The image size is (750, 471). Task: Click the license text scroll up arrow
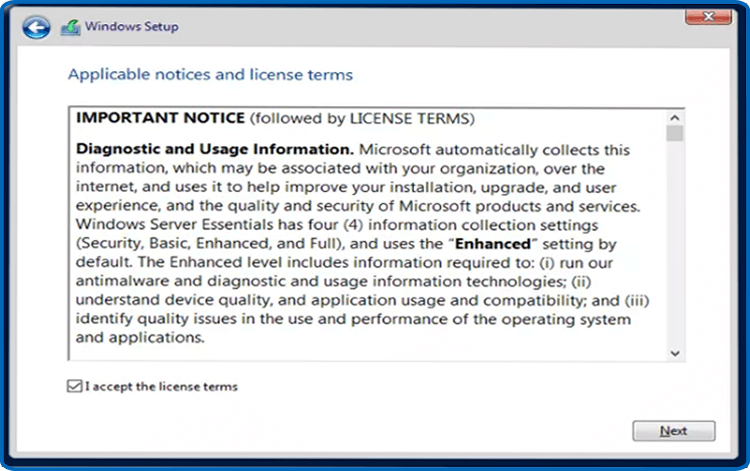coord(675,118)
